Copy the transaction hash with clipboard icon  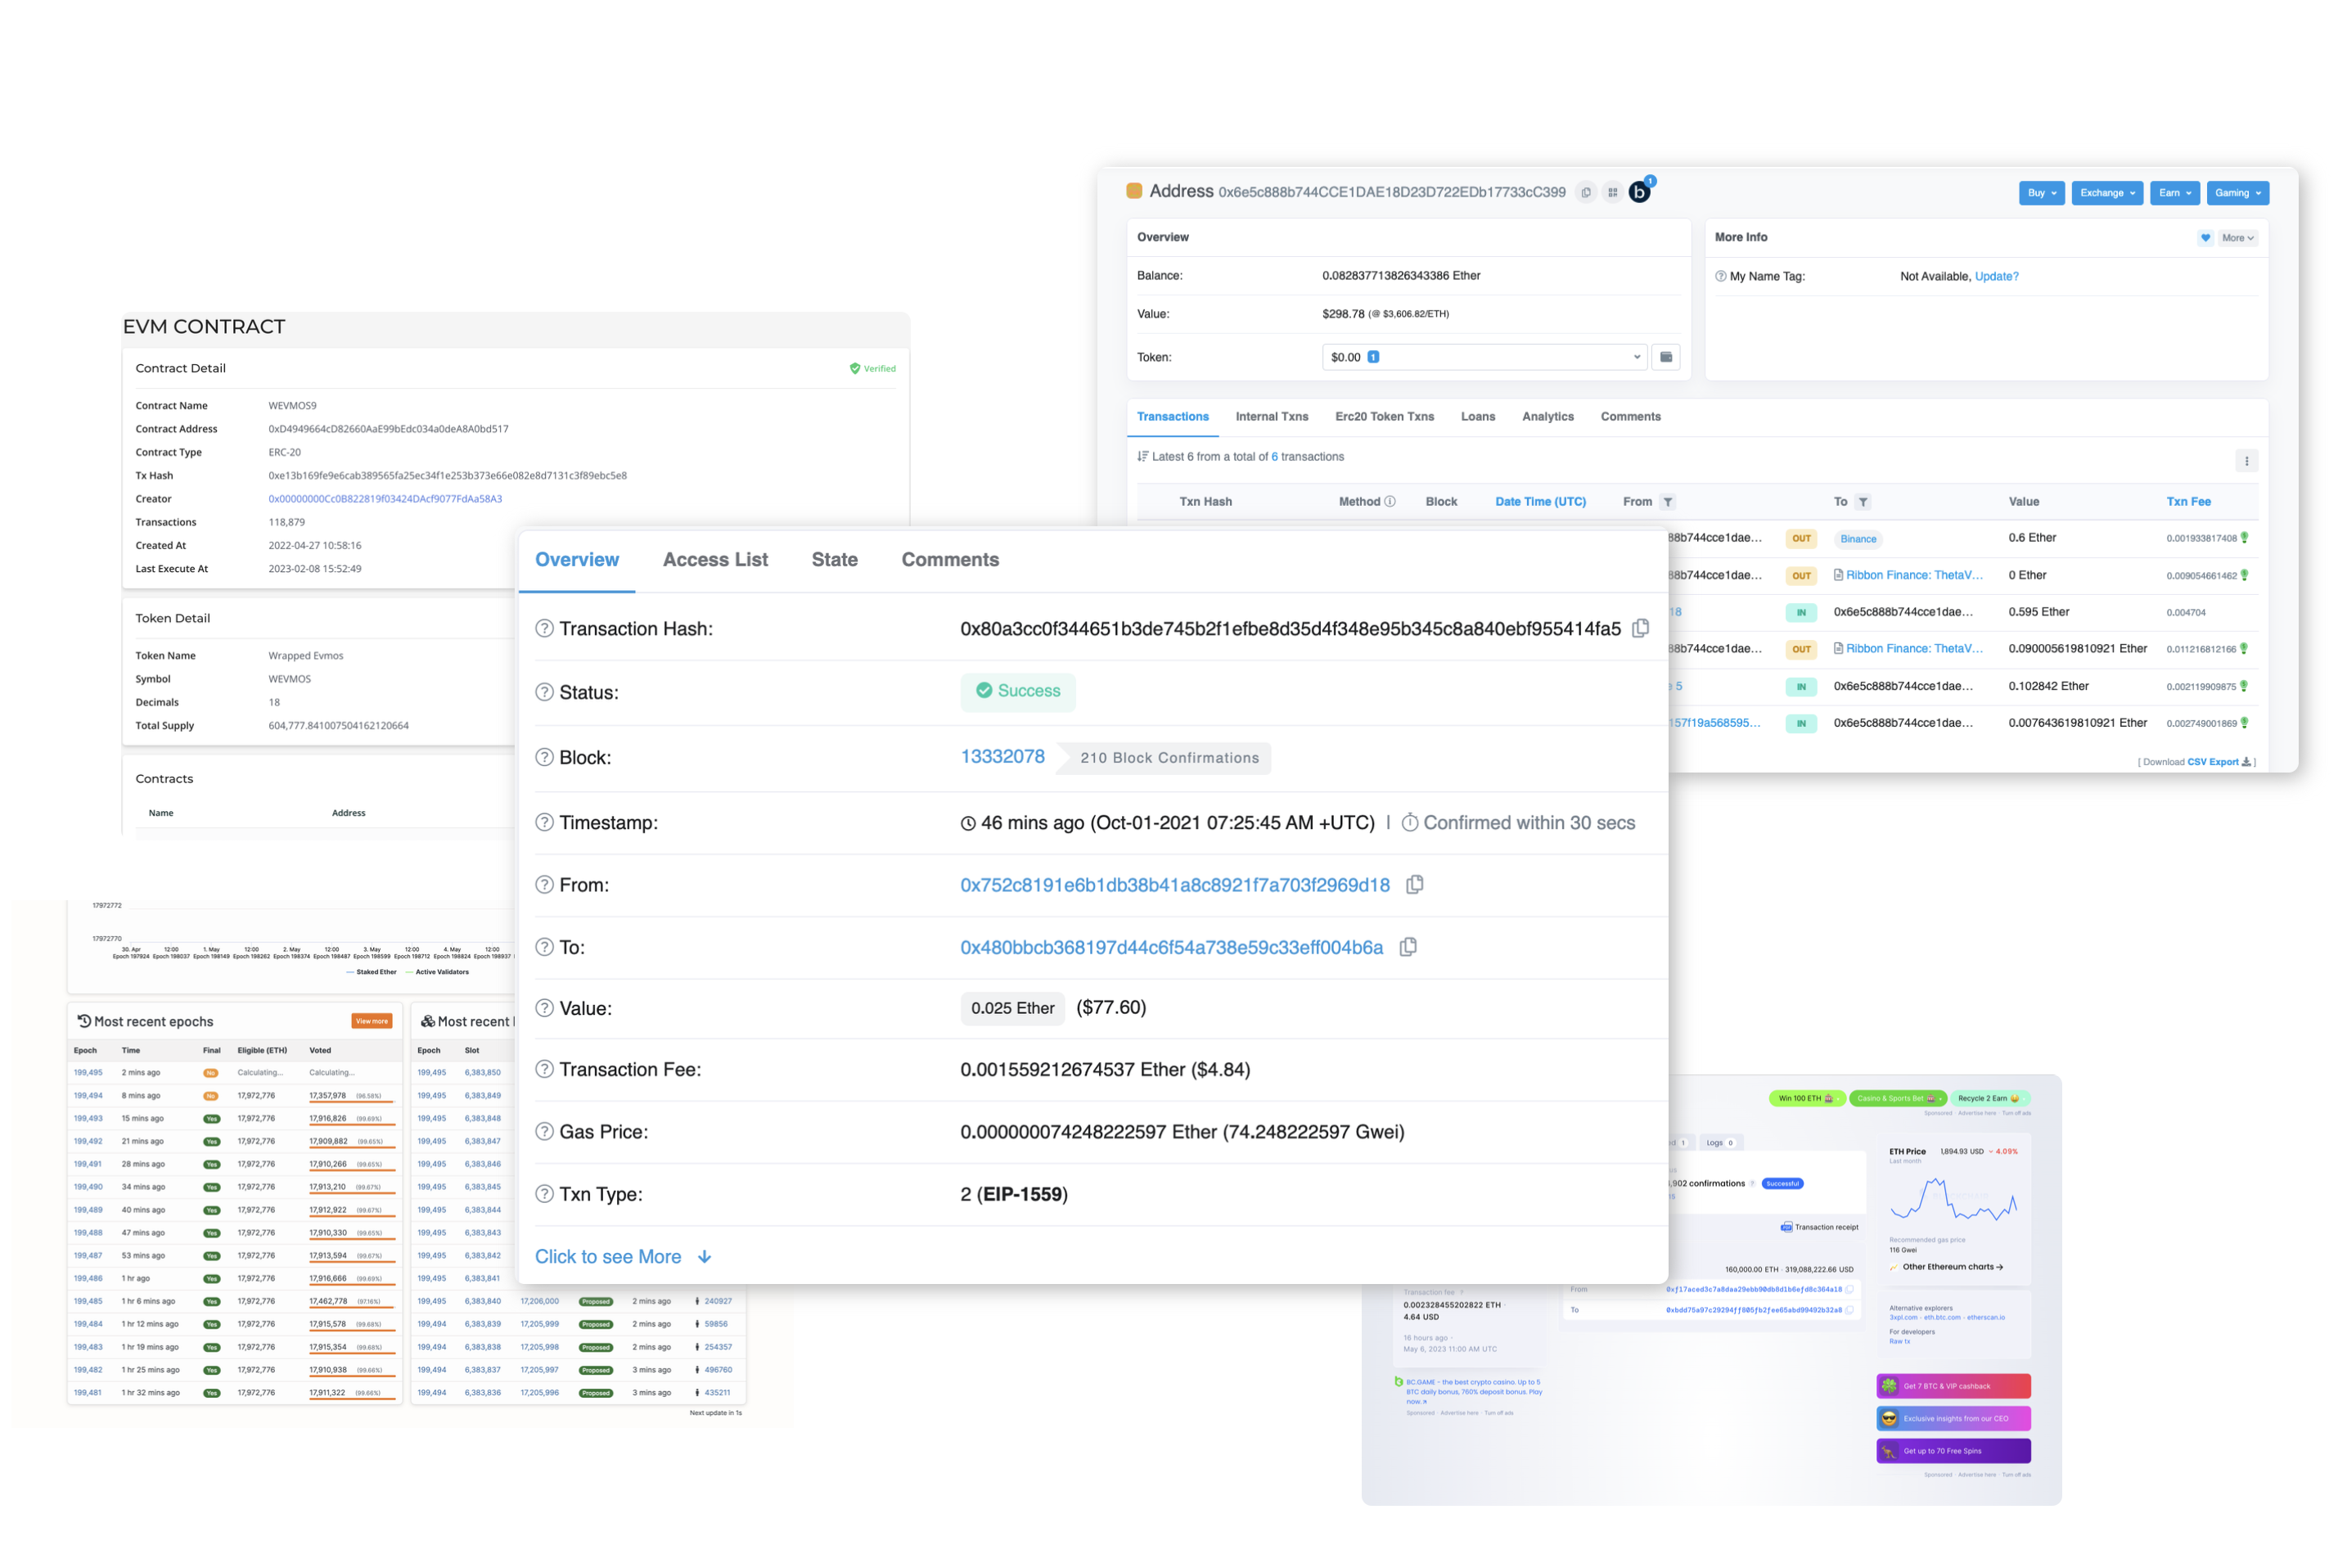1641,629
